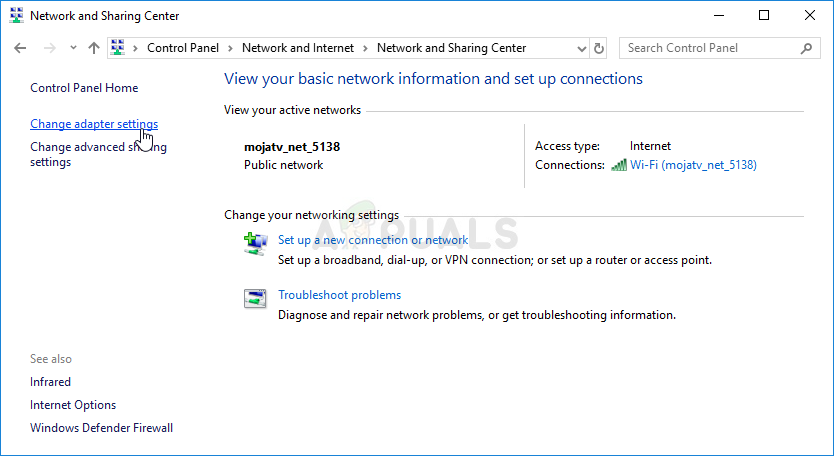Image resolution: width=834 pixels, height=456 pixels.
Task: Open Internet Options link
Action: (x=73, y=405)
